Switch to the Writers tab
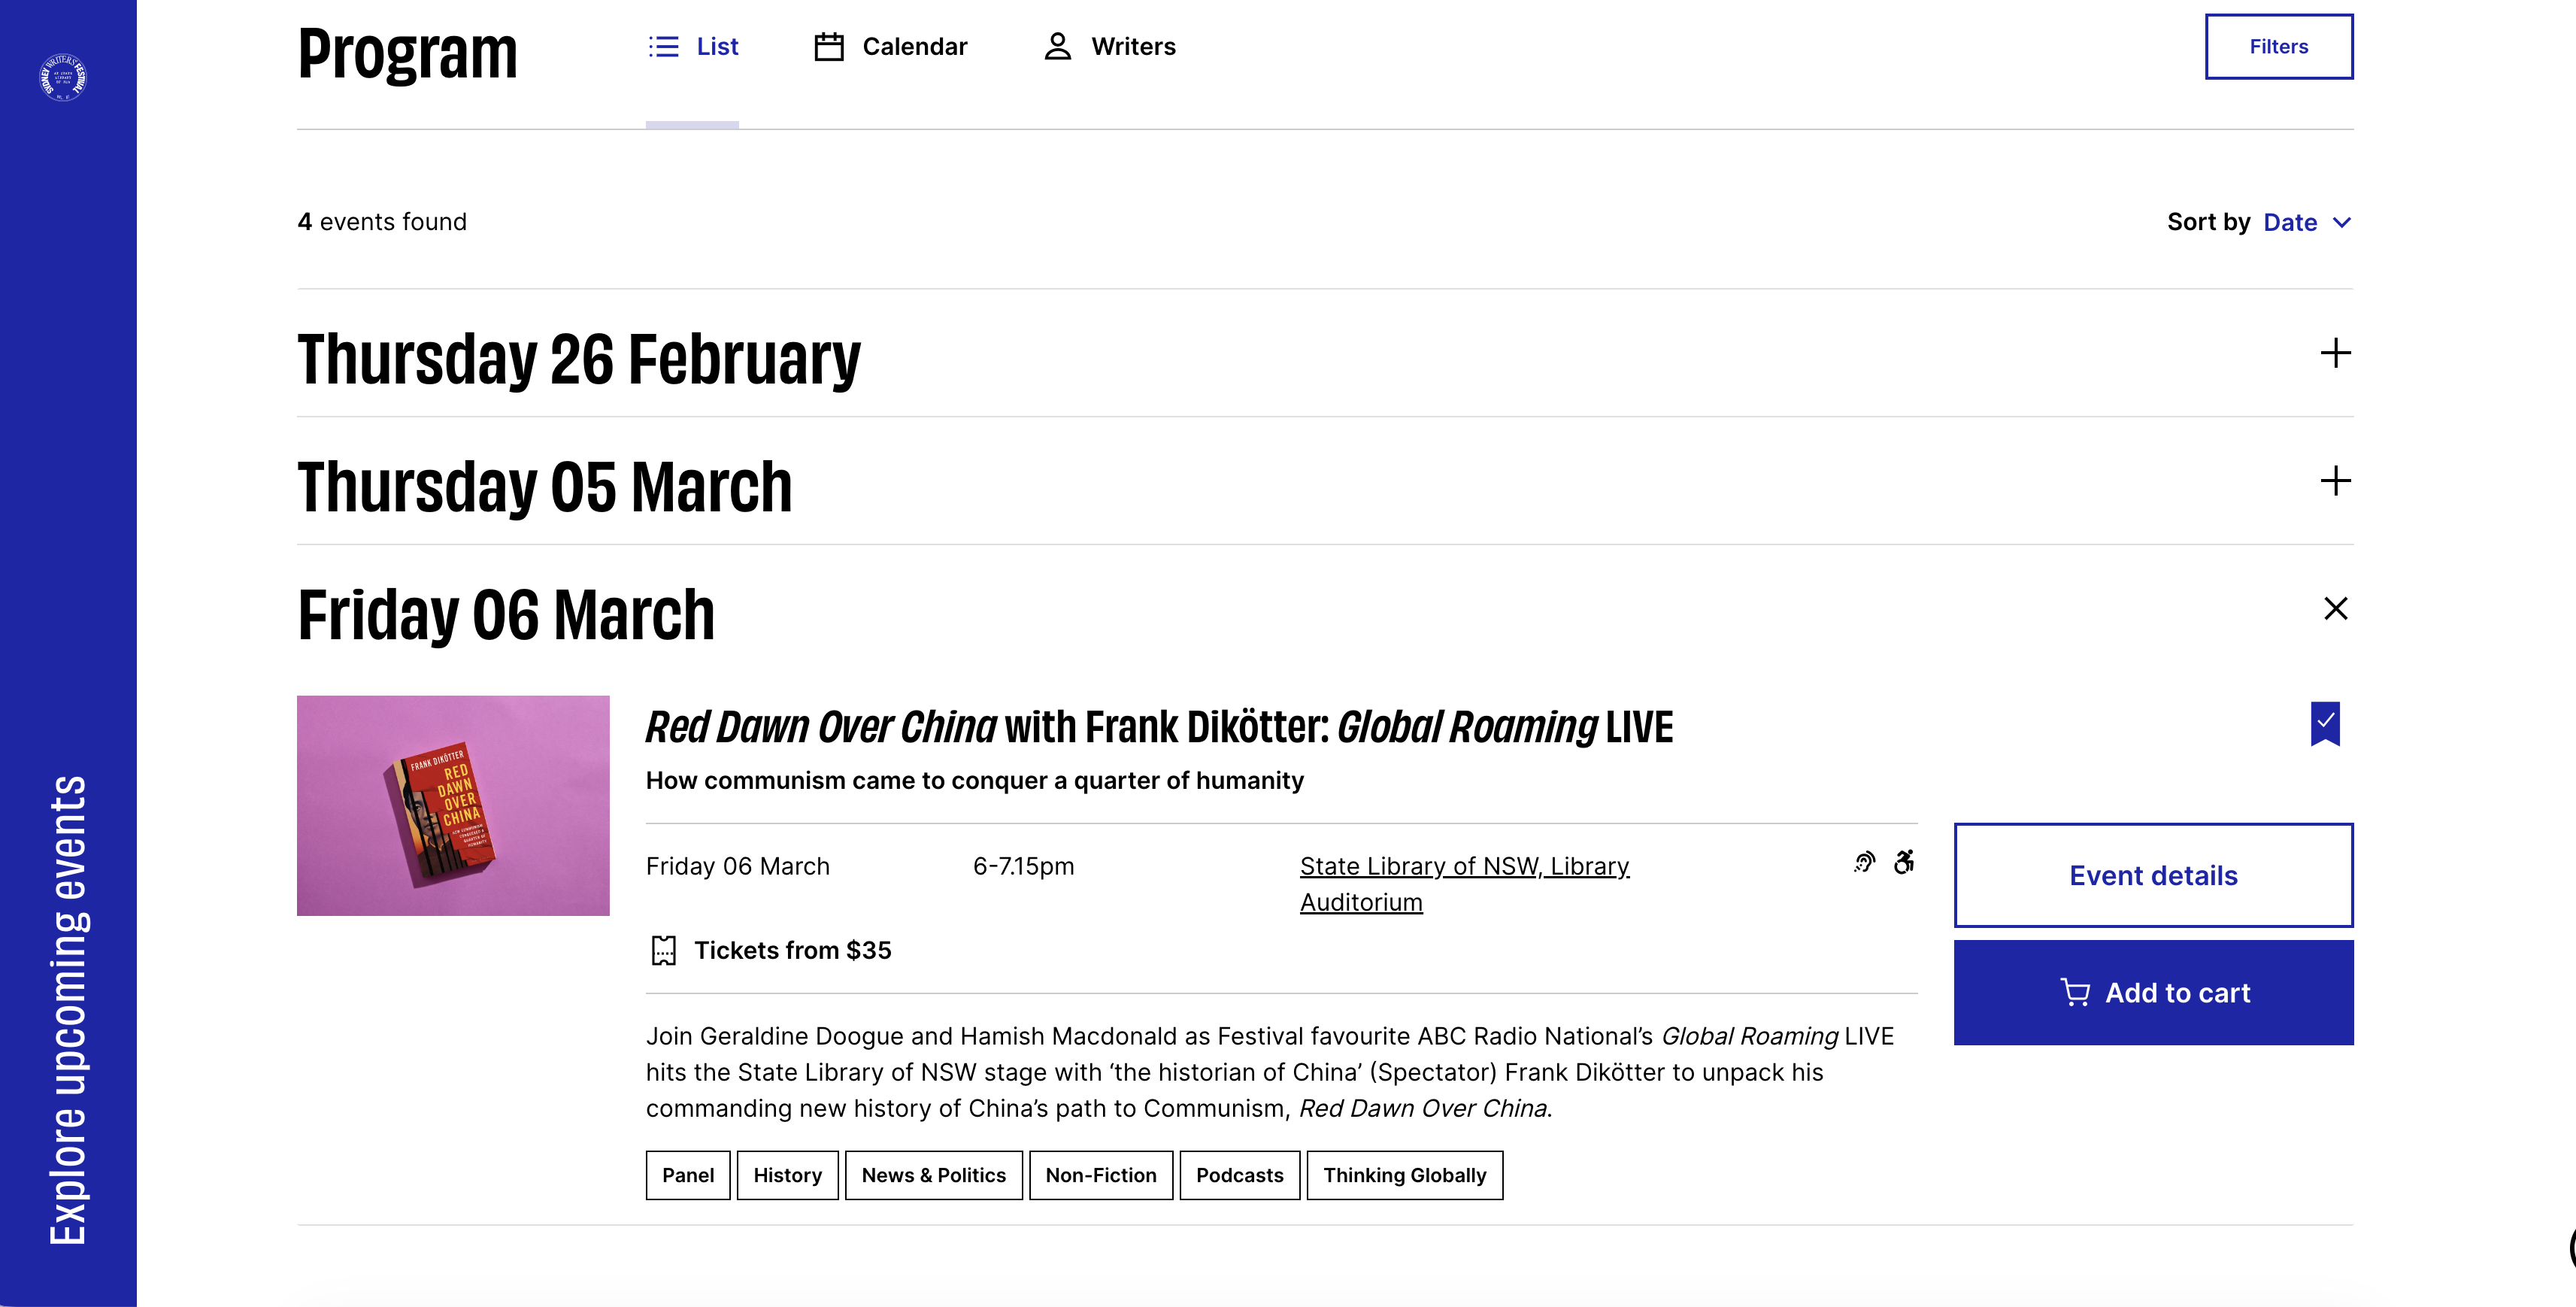This screenshot has width=2576, height=1307. pos(1132,47)
